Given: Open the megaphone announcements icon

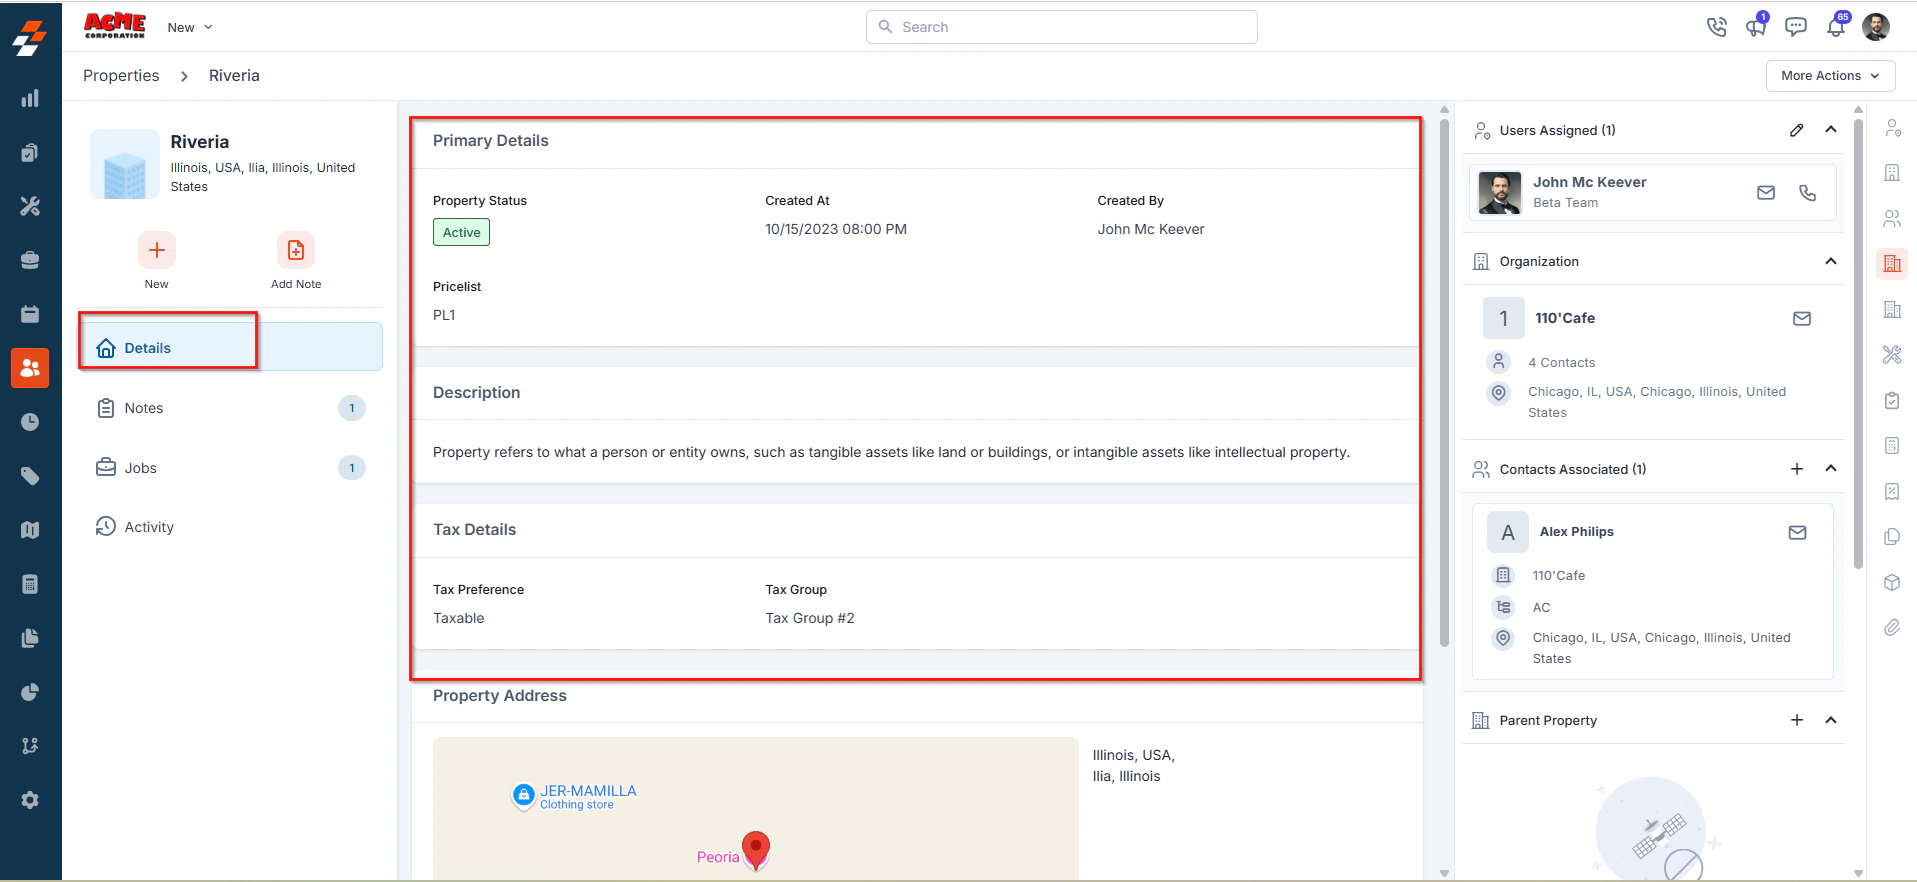Looking at the screenshot, I should [1756, 26].
